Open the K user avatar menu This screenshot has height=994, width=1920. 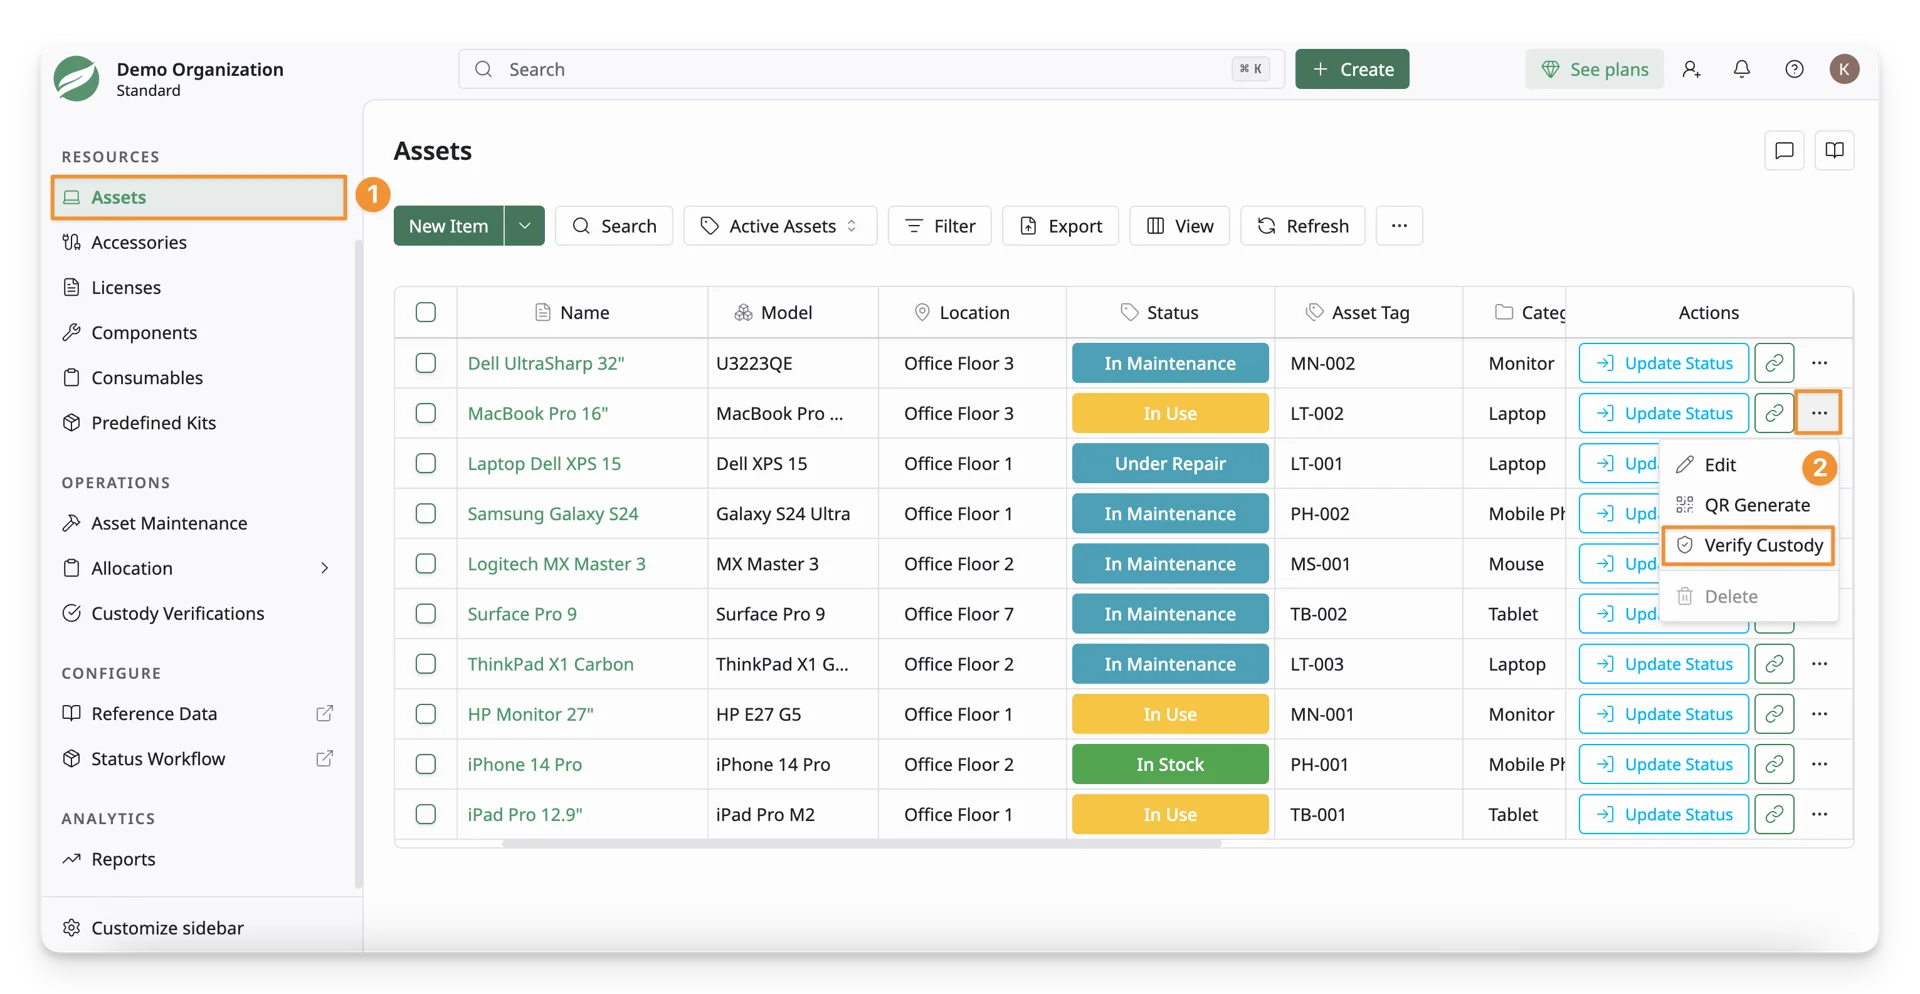[x=1844, y=69]
